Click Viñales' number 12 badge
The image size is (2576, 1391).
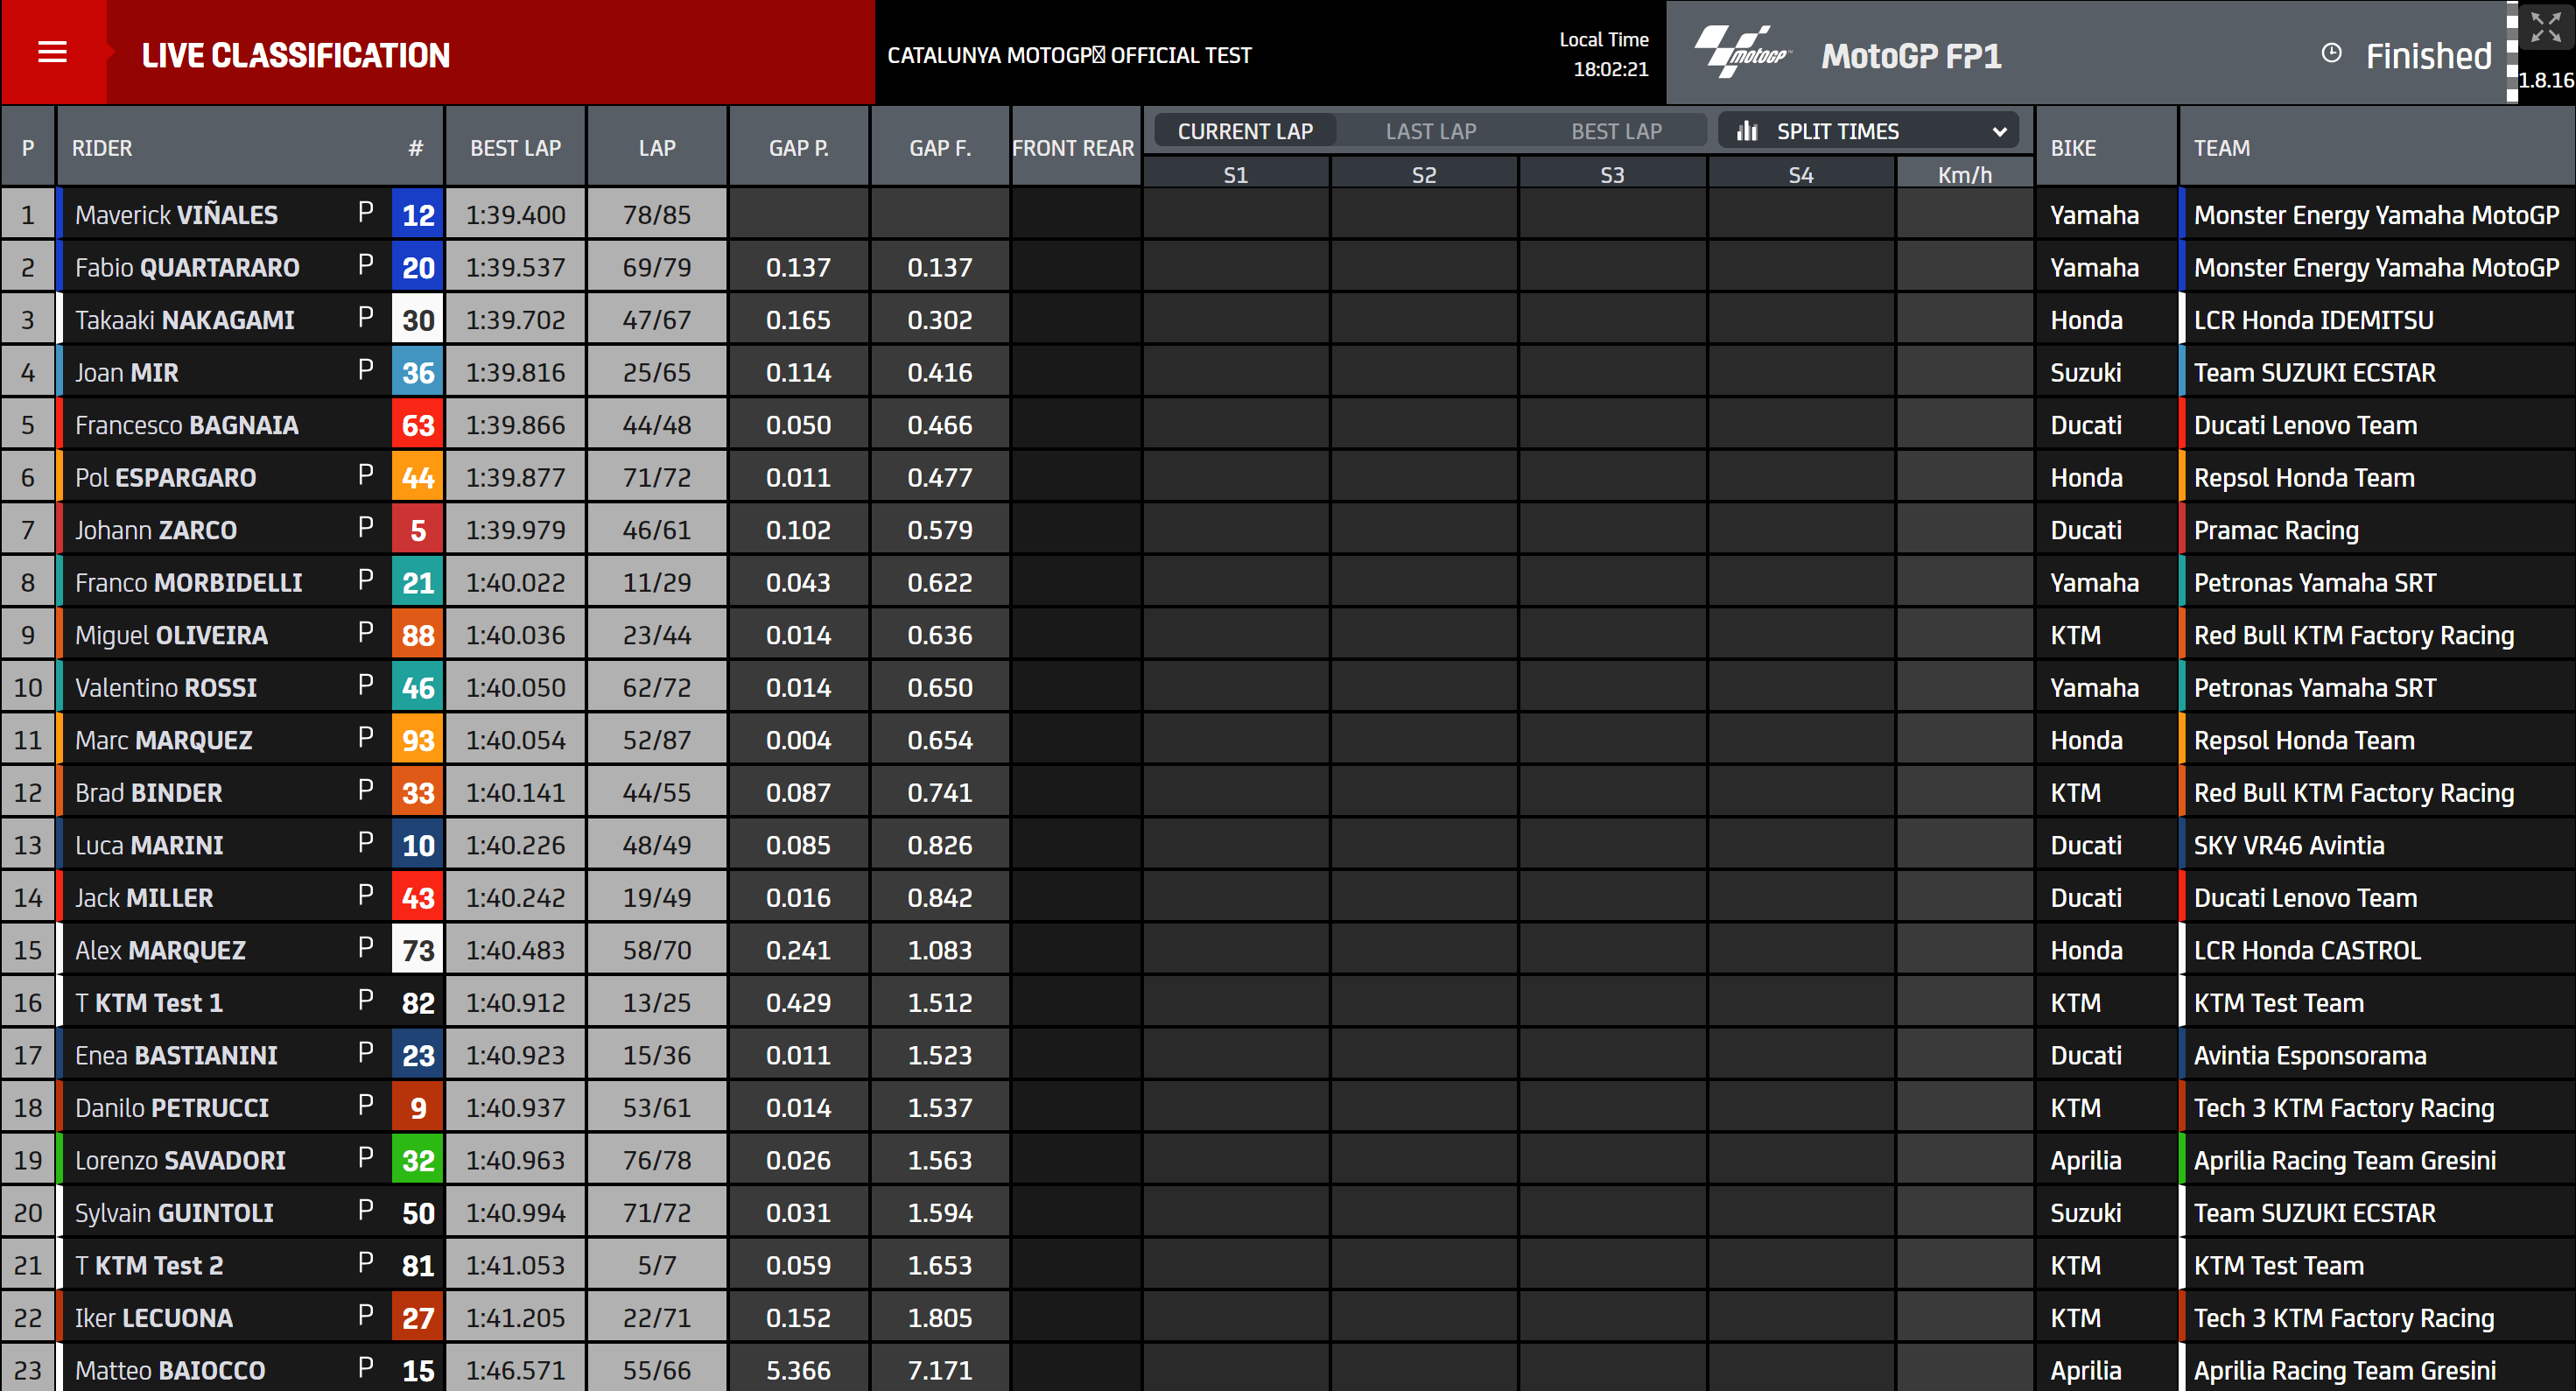[x=417, y=215]
